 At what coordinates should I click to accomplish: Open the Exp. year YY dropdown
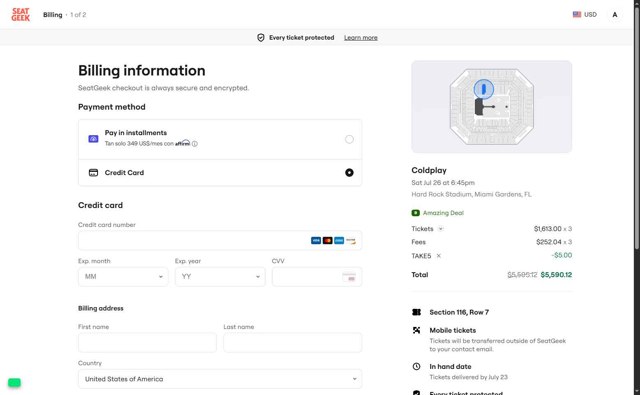pos(220,277)
